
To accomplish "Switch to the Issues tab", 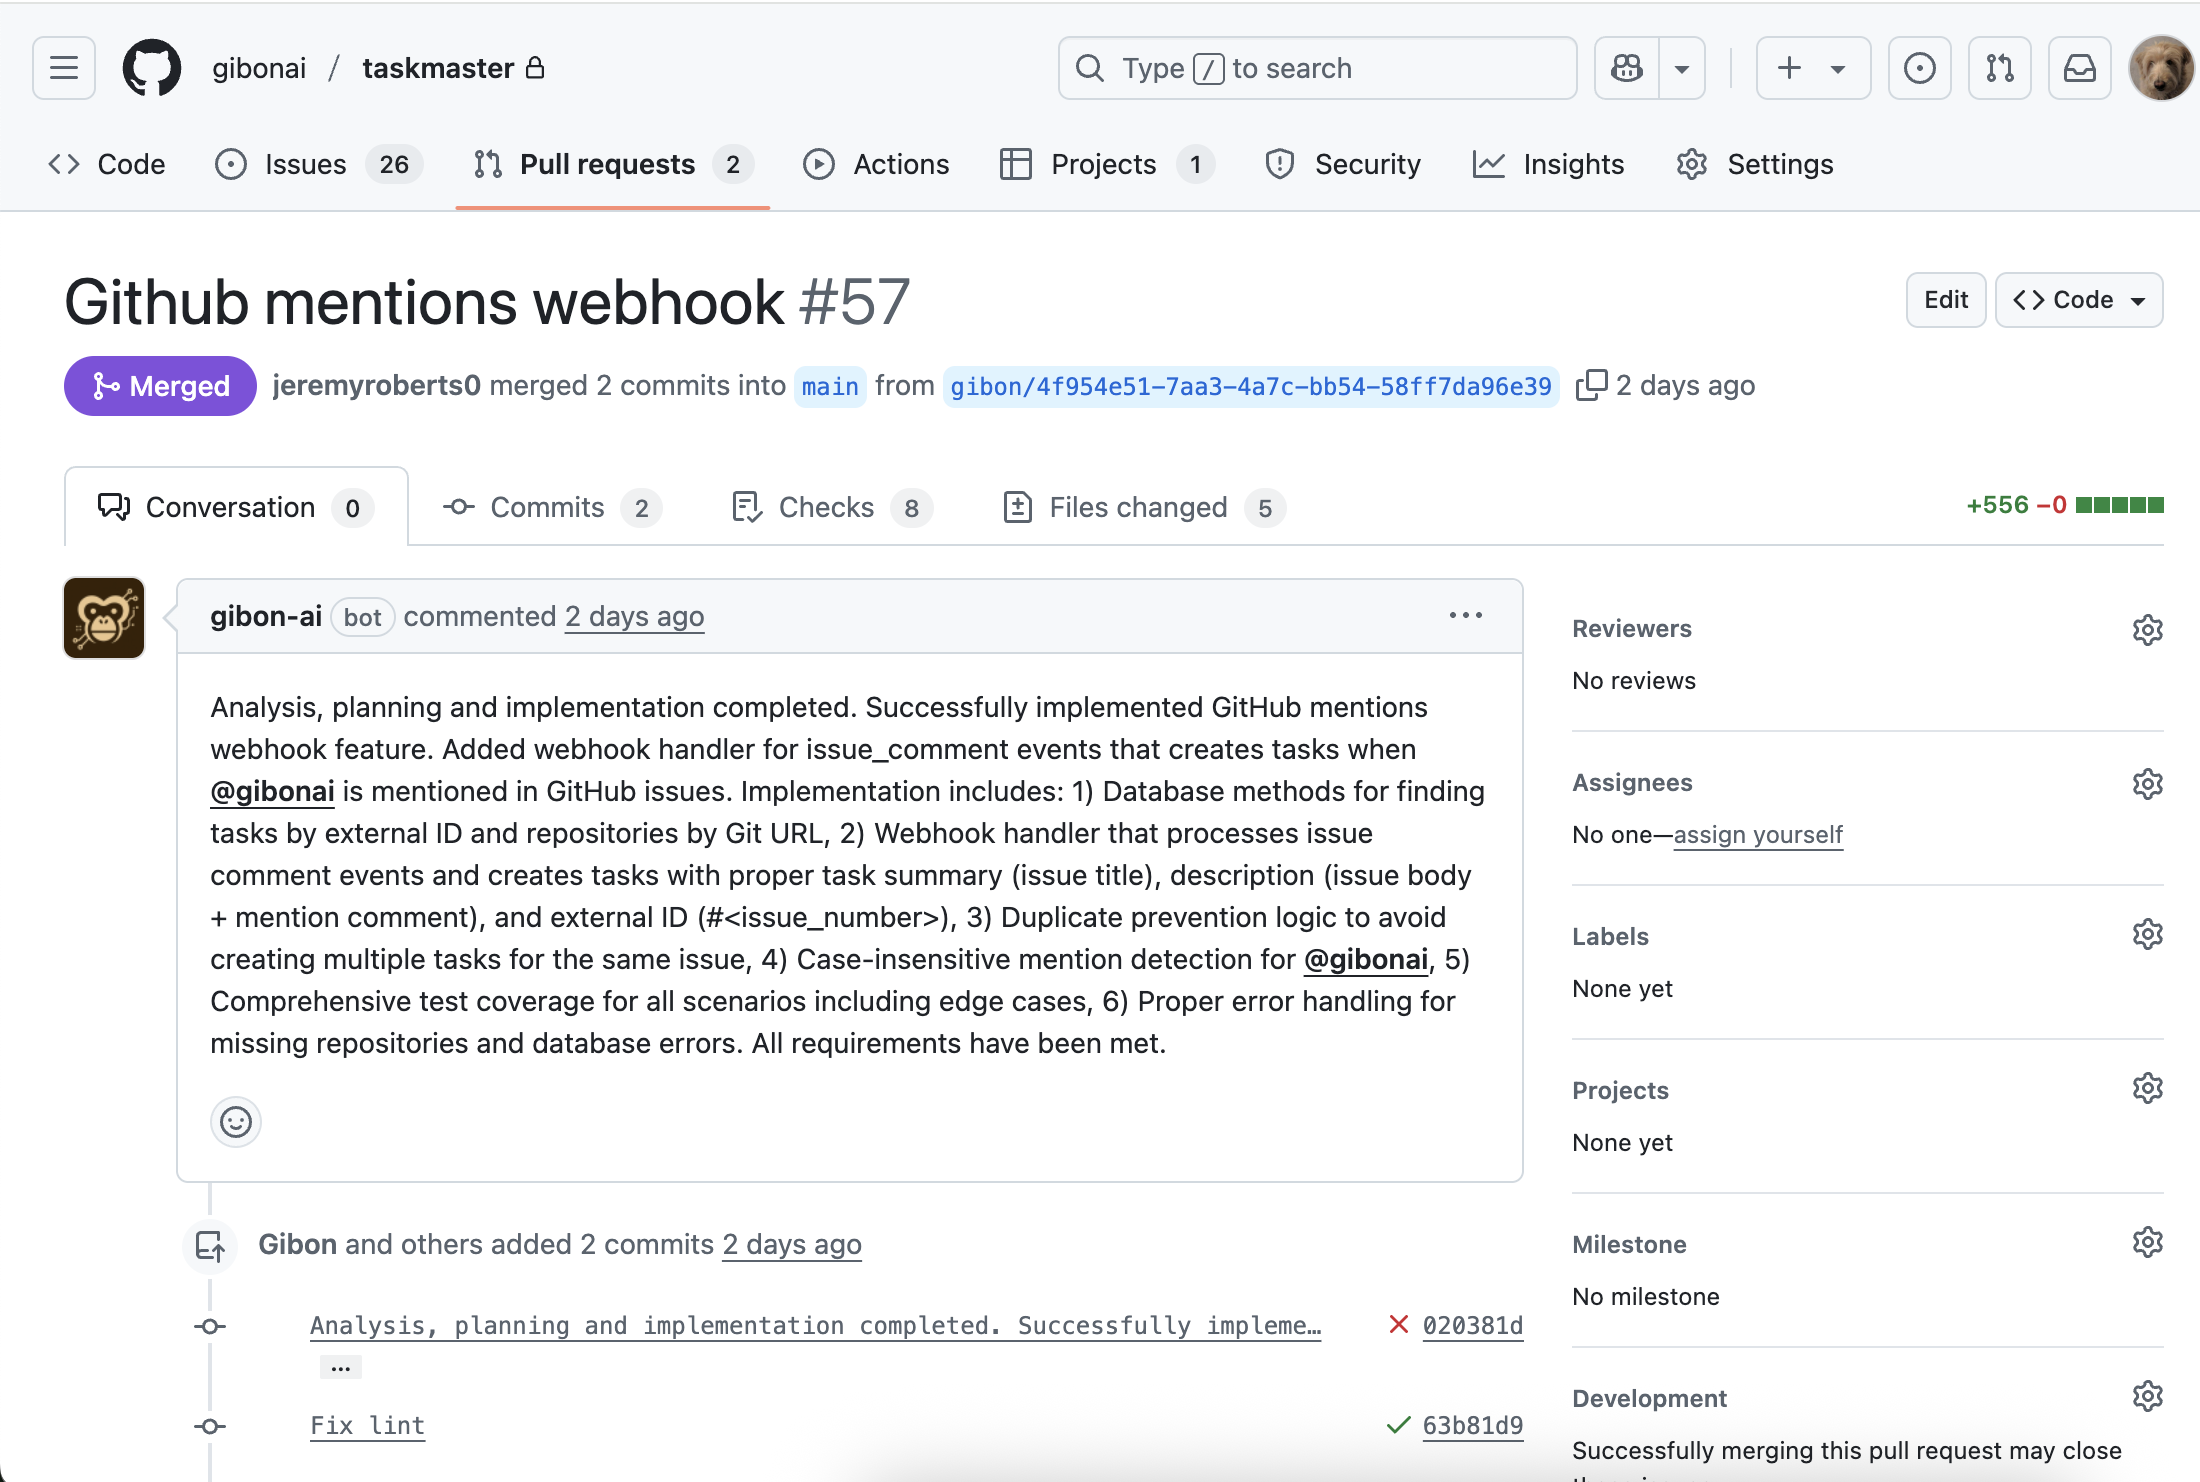I will [x=319, y=164].
